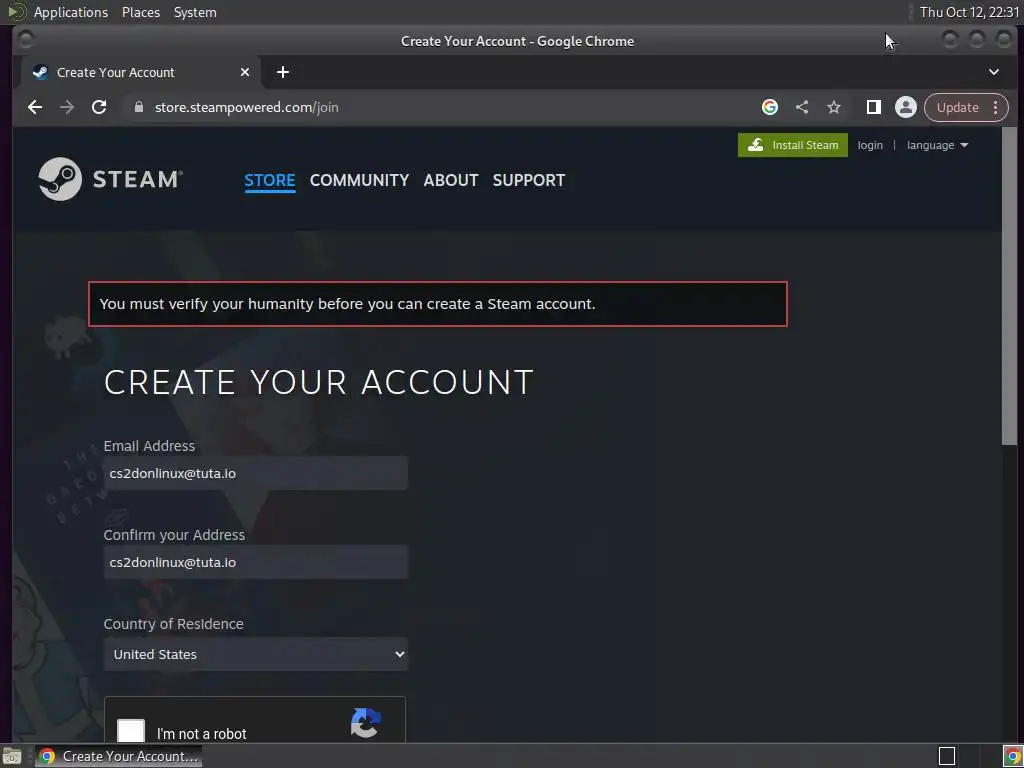
Task: Click the CREATE YOUR ACCOUNT heading
Action: (319, 382)
